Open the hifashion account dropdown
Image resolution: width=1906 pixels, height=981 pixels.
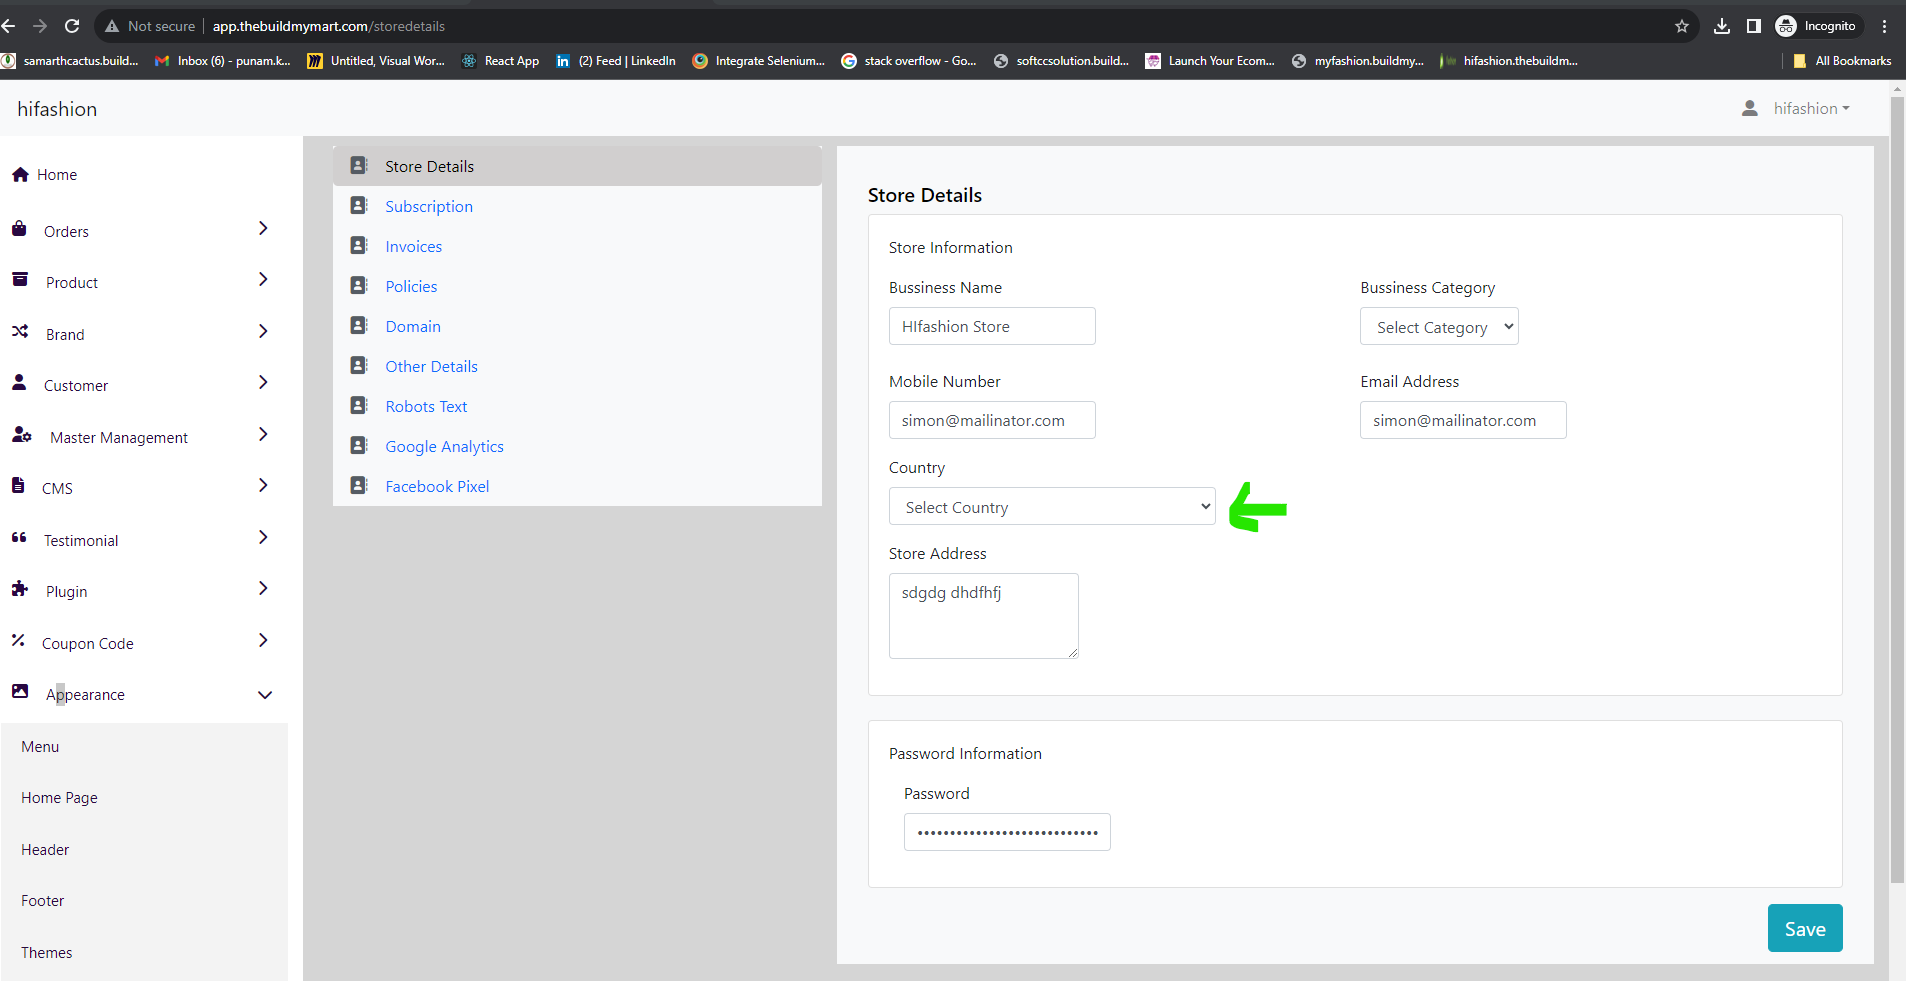1811,108
